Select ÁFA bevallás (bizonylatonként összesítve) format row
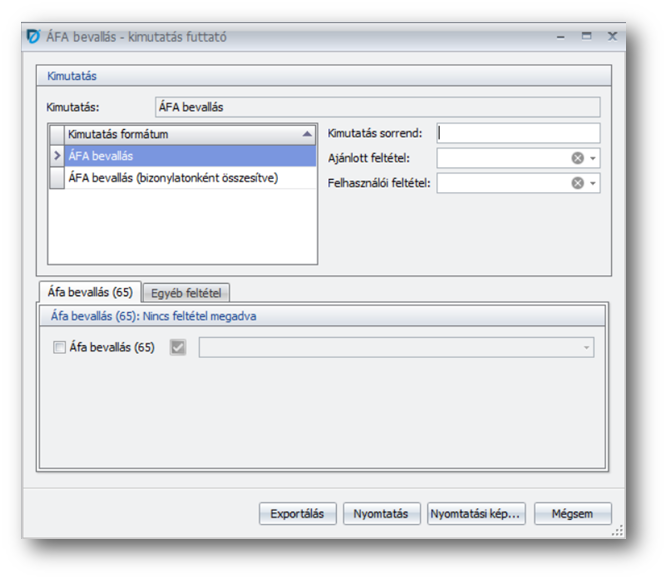This screenshot has width=668, height=581. pos(172,178)
